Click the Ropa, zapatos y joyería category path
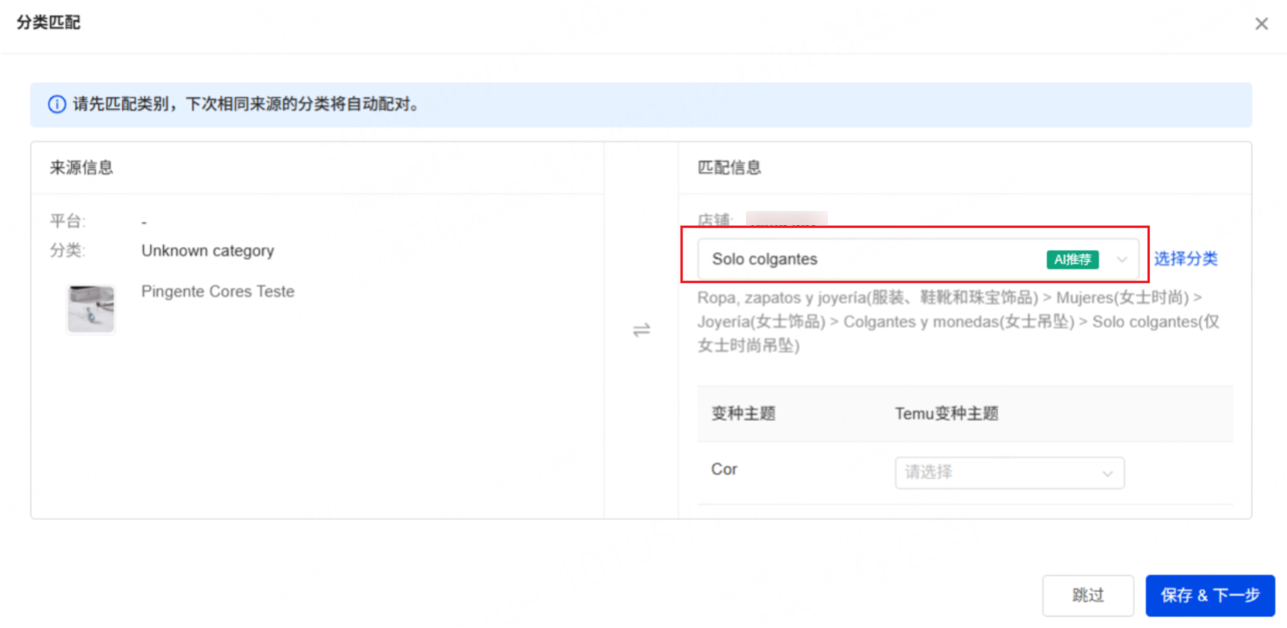 click(958, 322)
